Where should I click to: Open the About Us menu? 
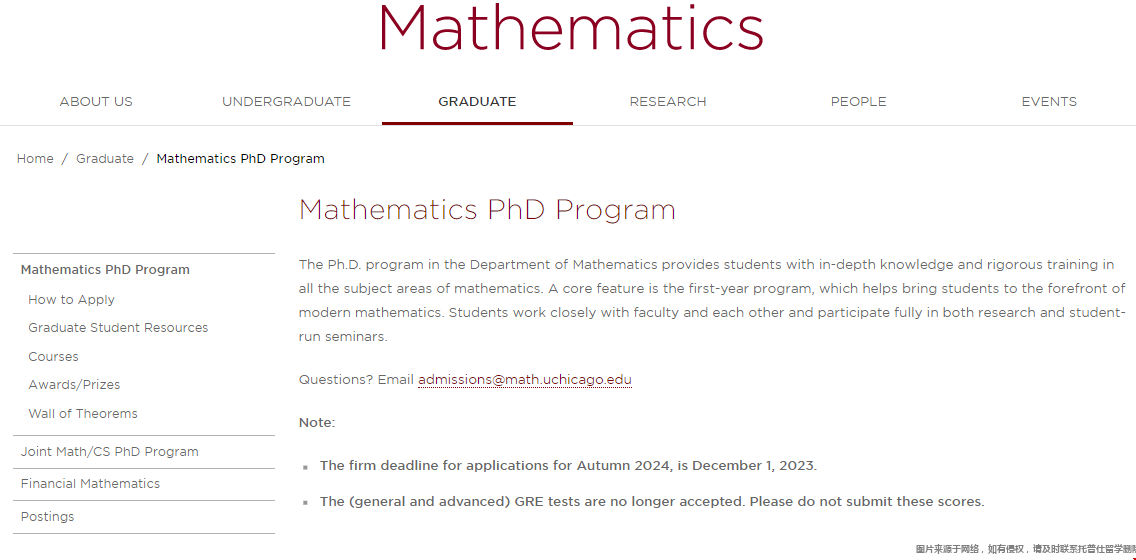pyautogui.click(x=96, y=102)
